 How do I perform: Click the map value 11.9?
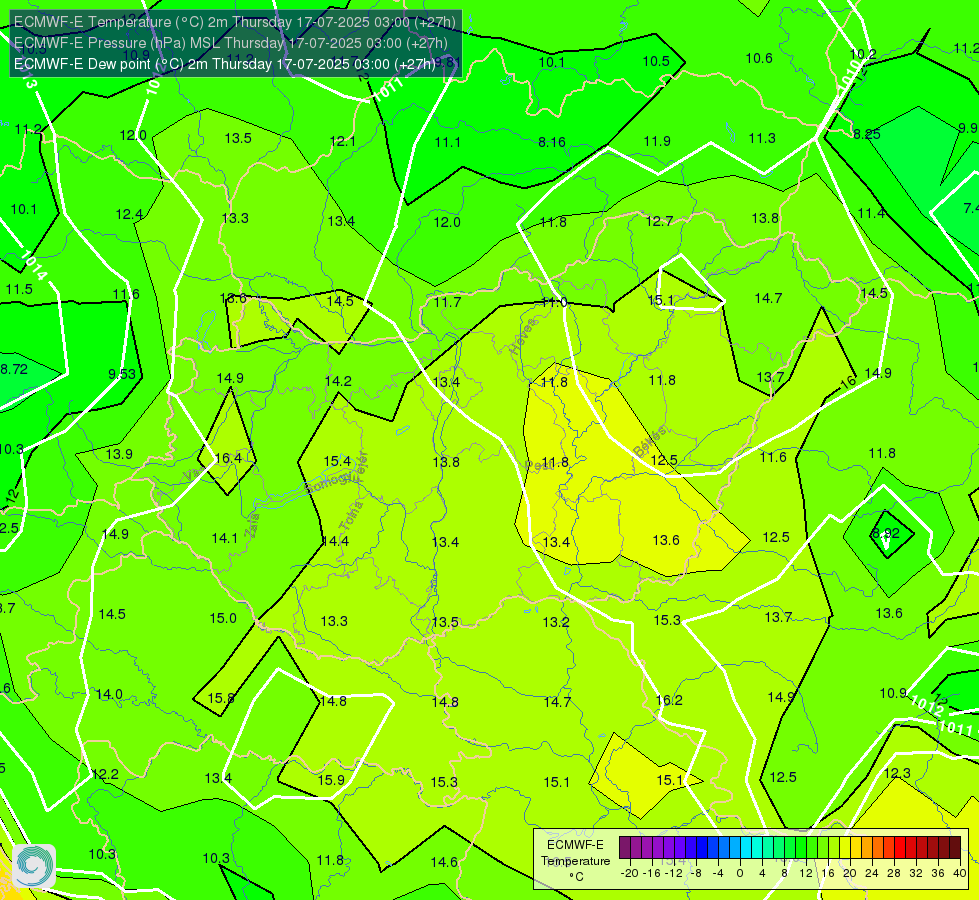click(x=657, y=141)
